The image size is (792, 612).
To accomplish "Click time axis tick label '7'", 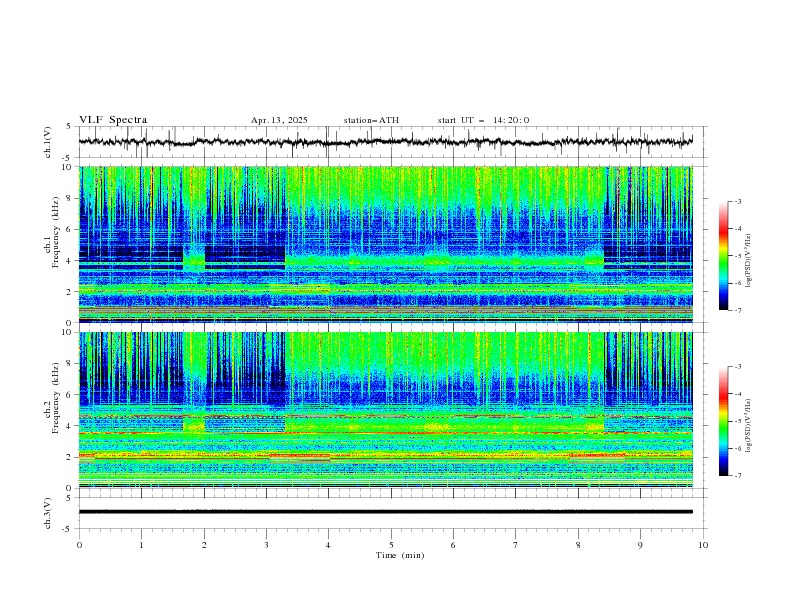I will (516, 545).
